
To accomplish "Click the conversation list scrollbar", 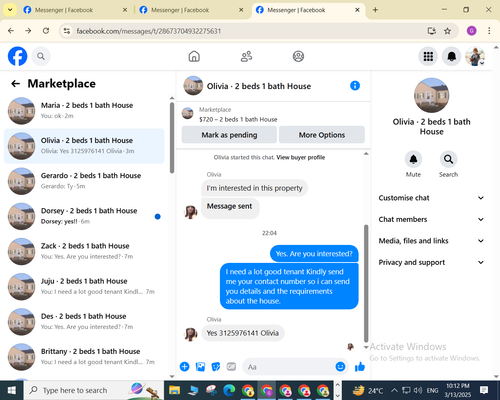I will 172,138.
